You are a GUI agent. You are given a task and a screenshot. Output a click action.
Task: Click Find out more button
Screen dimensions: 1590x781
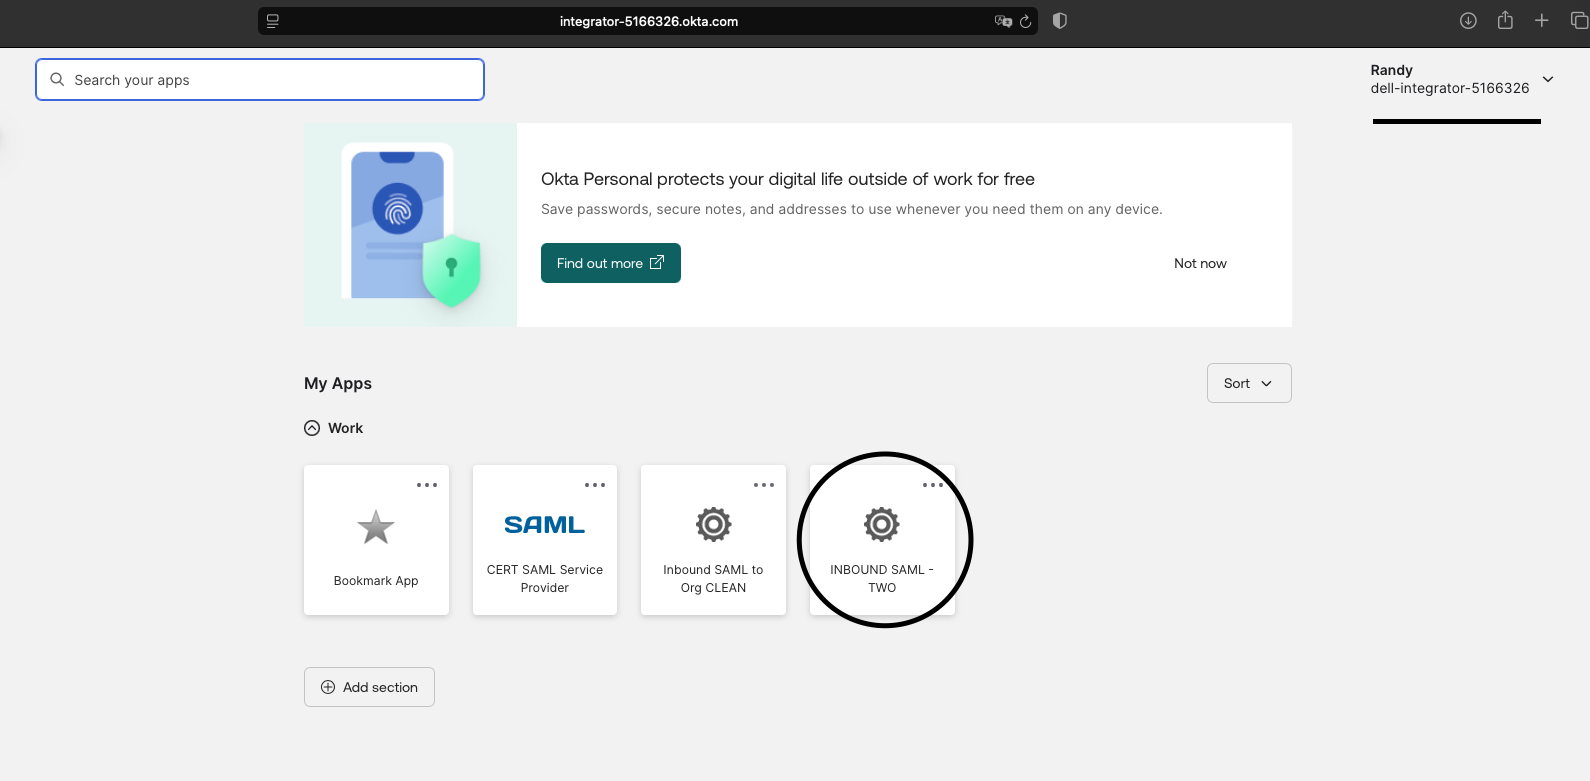pyautogui.click(x=611, y=263)
